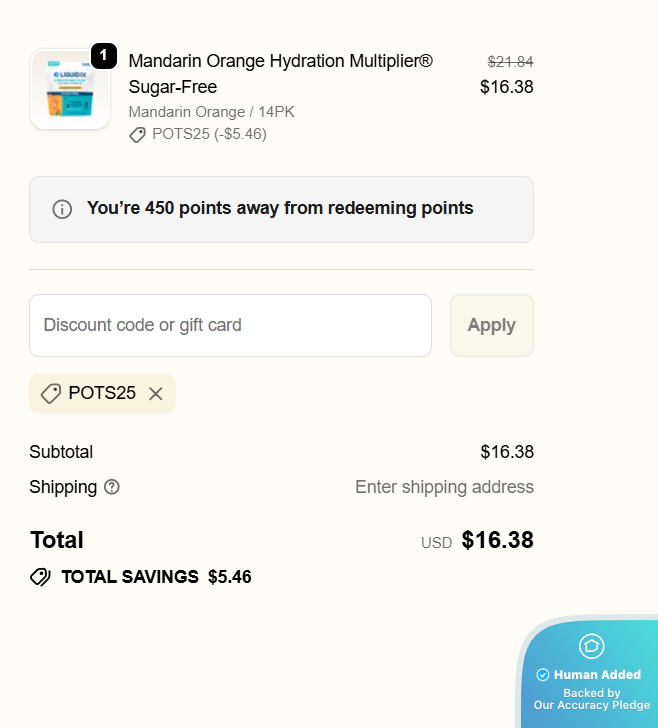Click the Mandarin Orange / 14PK variant text
The image size is (658, 728).
pos(211,112)
